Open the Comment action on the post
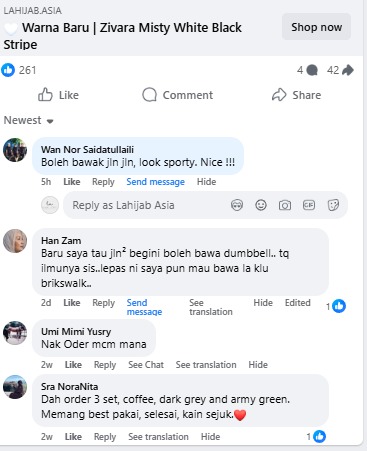Viewport: 367px width, 451px height. coord(177,95)
